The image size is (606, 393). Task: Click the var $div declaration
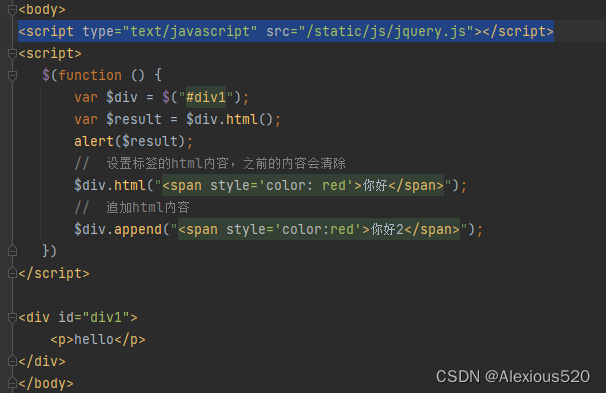162,97
